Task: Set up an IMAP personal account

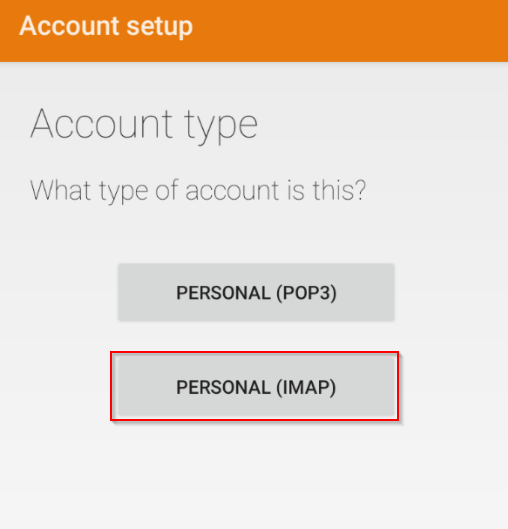Action: tap(256, 386)
